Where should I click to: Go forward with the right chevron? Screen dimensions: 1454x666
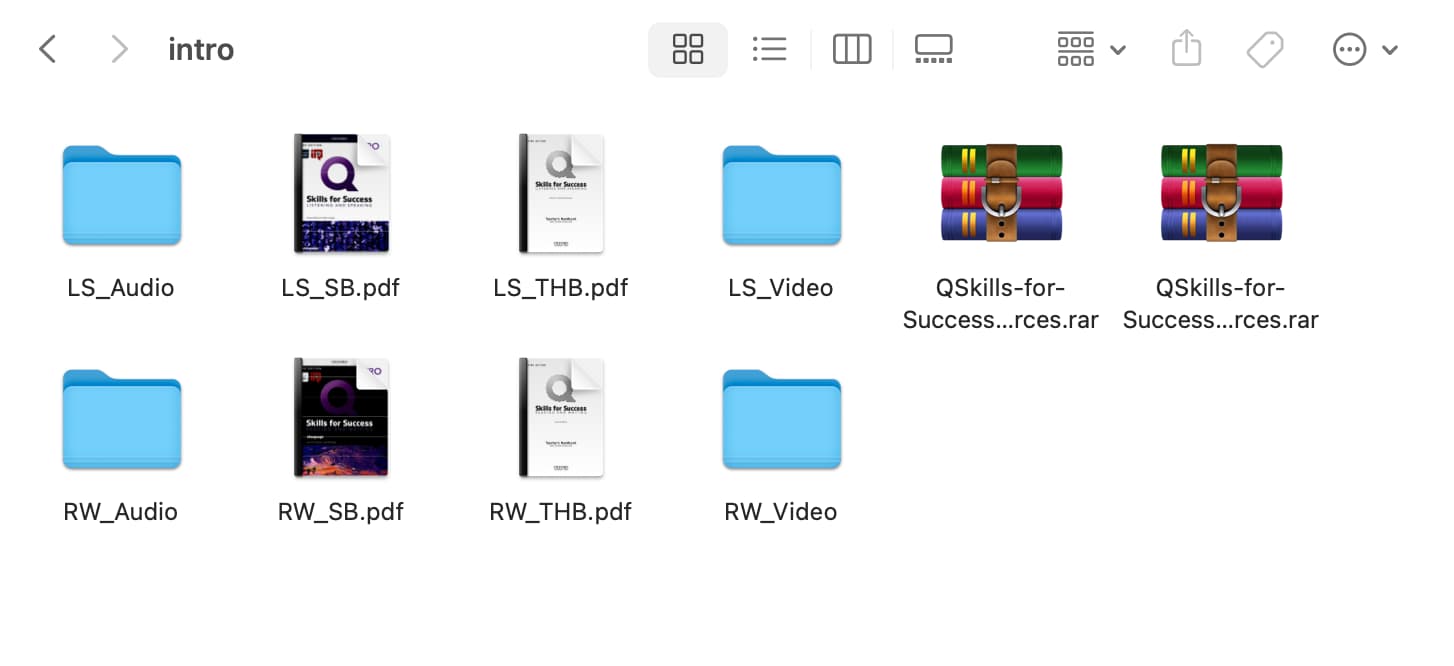pyautogui.click(x=119, y=49)
